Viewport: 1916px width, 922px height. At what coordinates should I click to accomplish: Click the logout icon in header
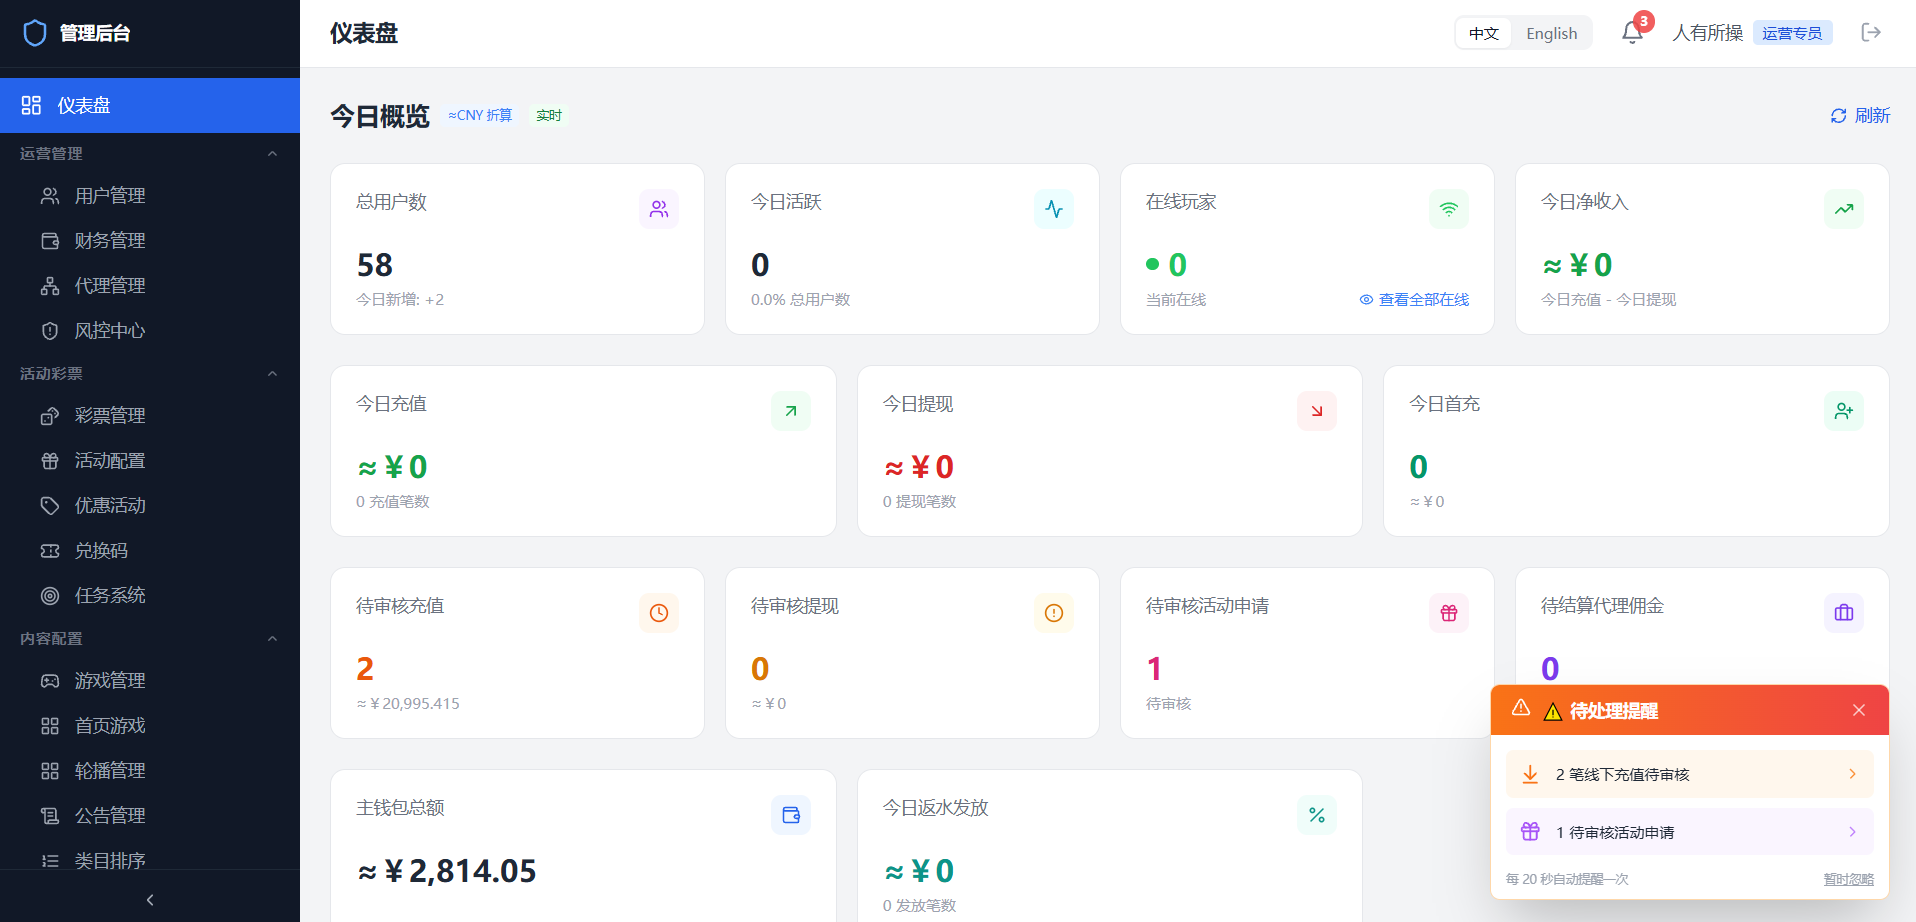(1871, 33)
